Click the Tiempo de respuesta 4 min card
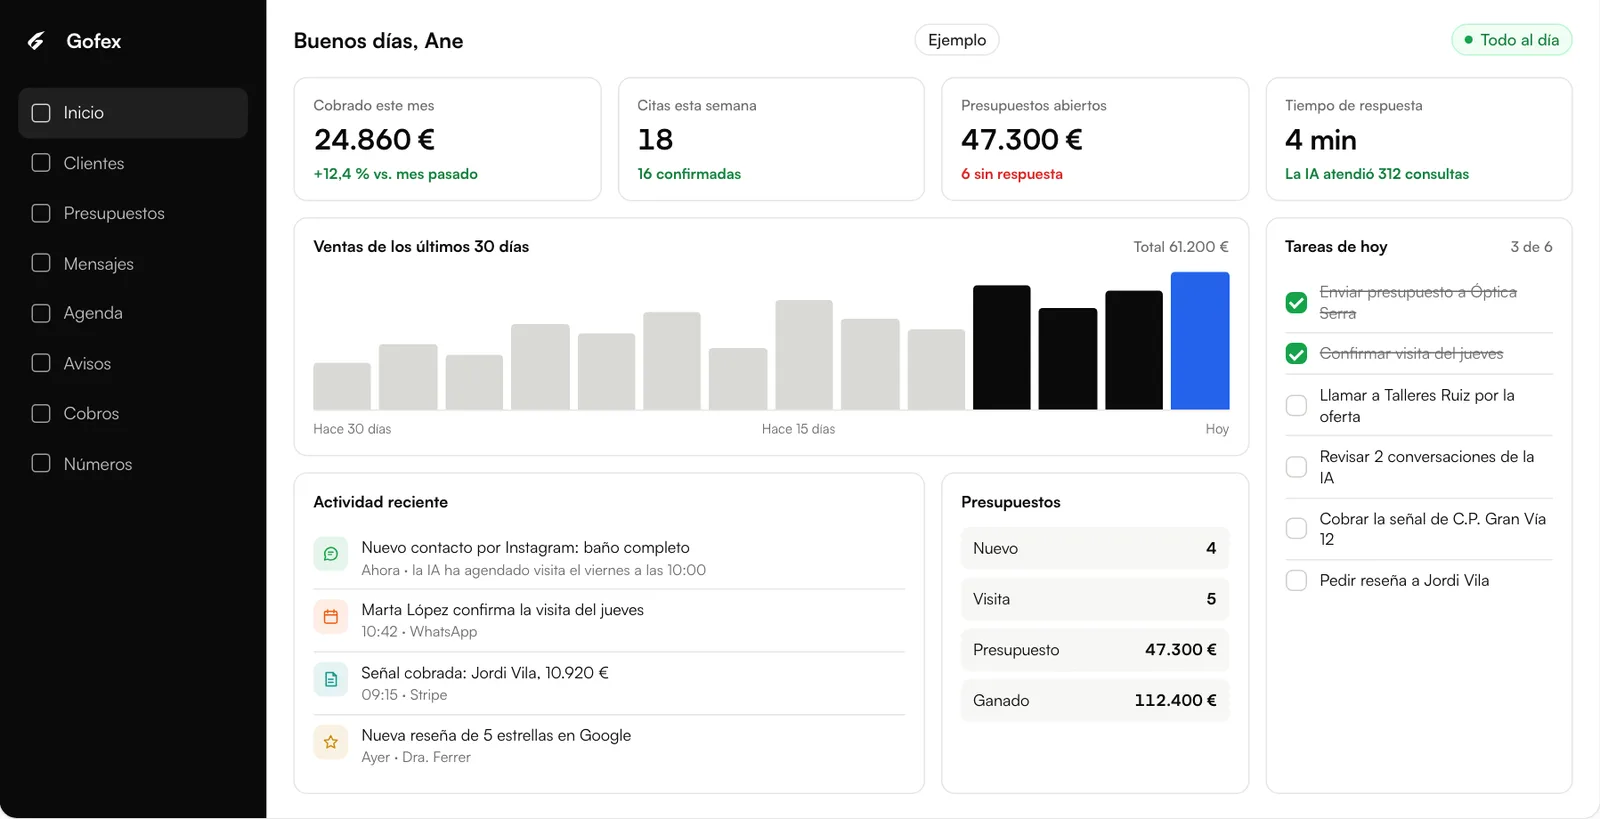This screenshot has height=819, width=1600. [1419, 139]
